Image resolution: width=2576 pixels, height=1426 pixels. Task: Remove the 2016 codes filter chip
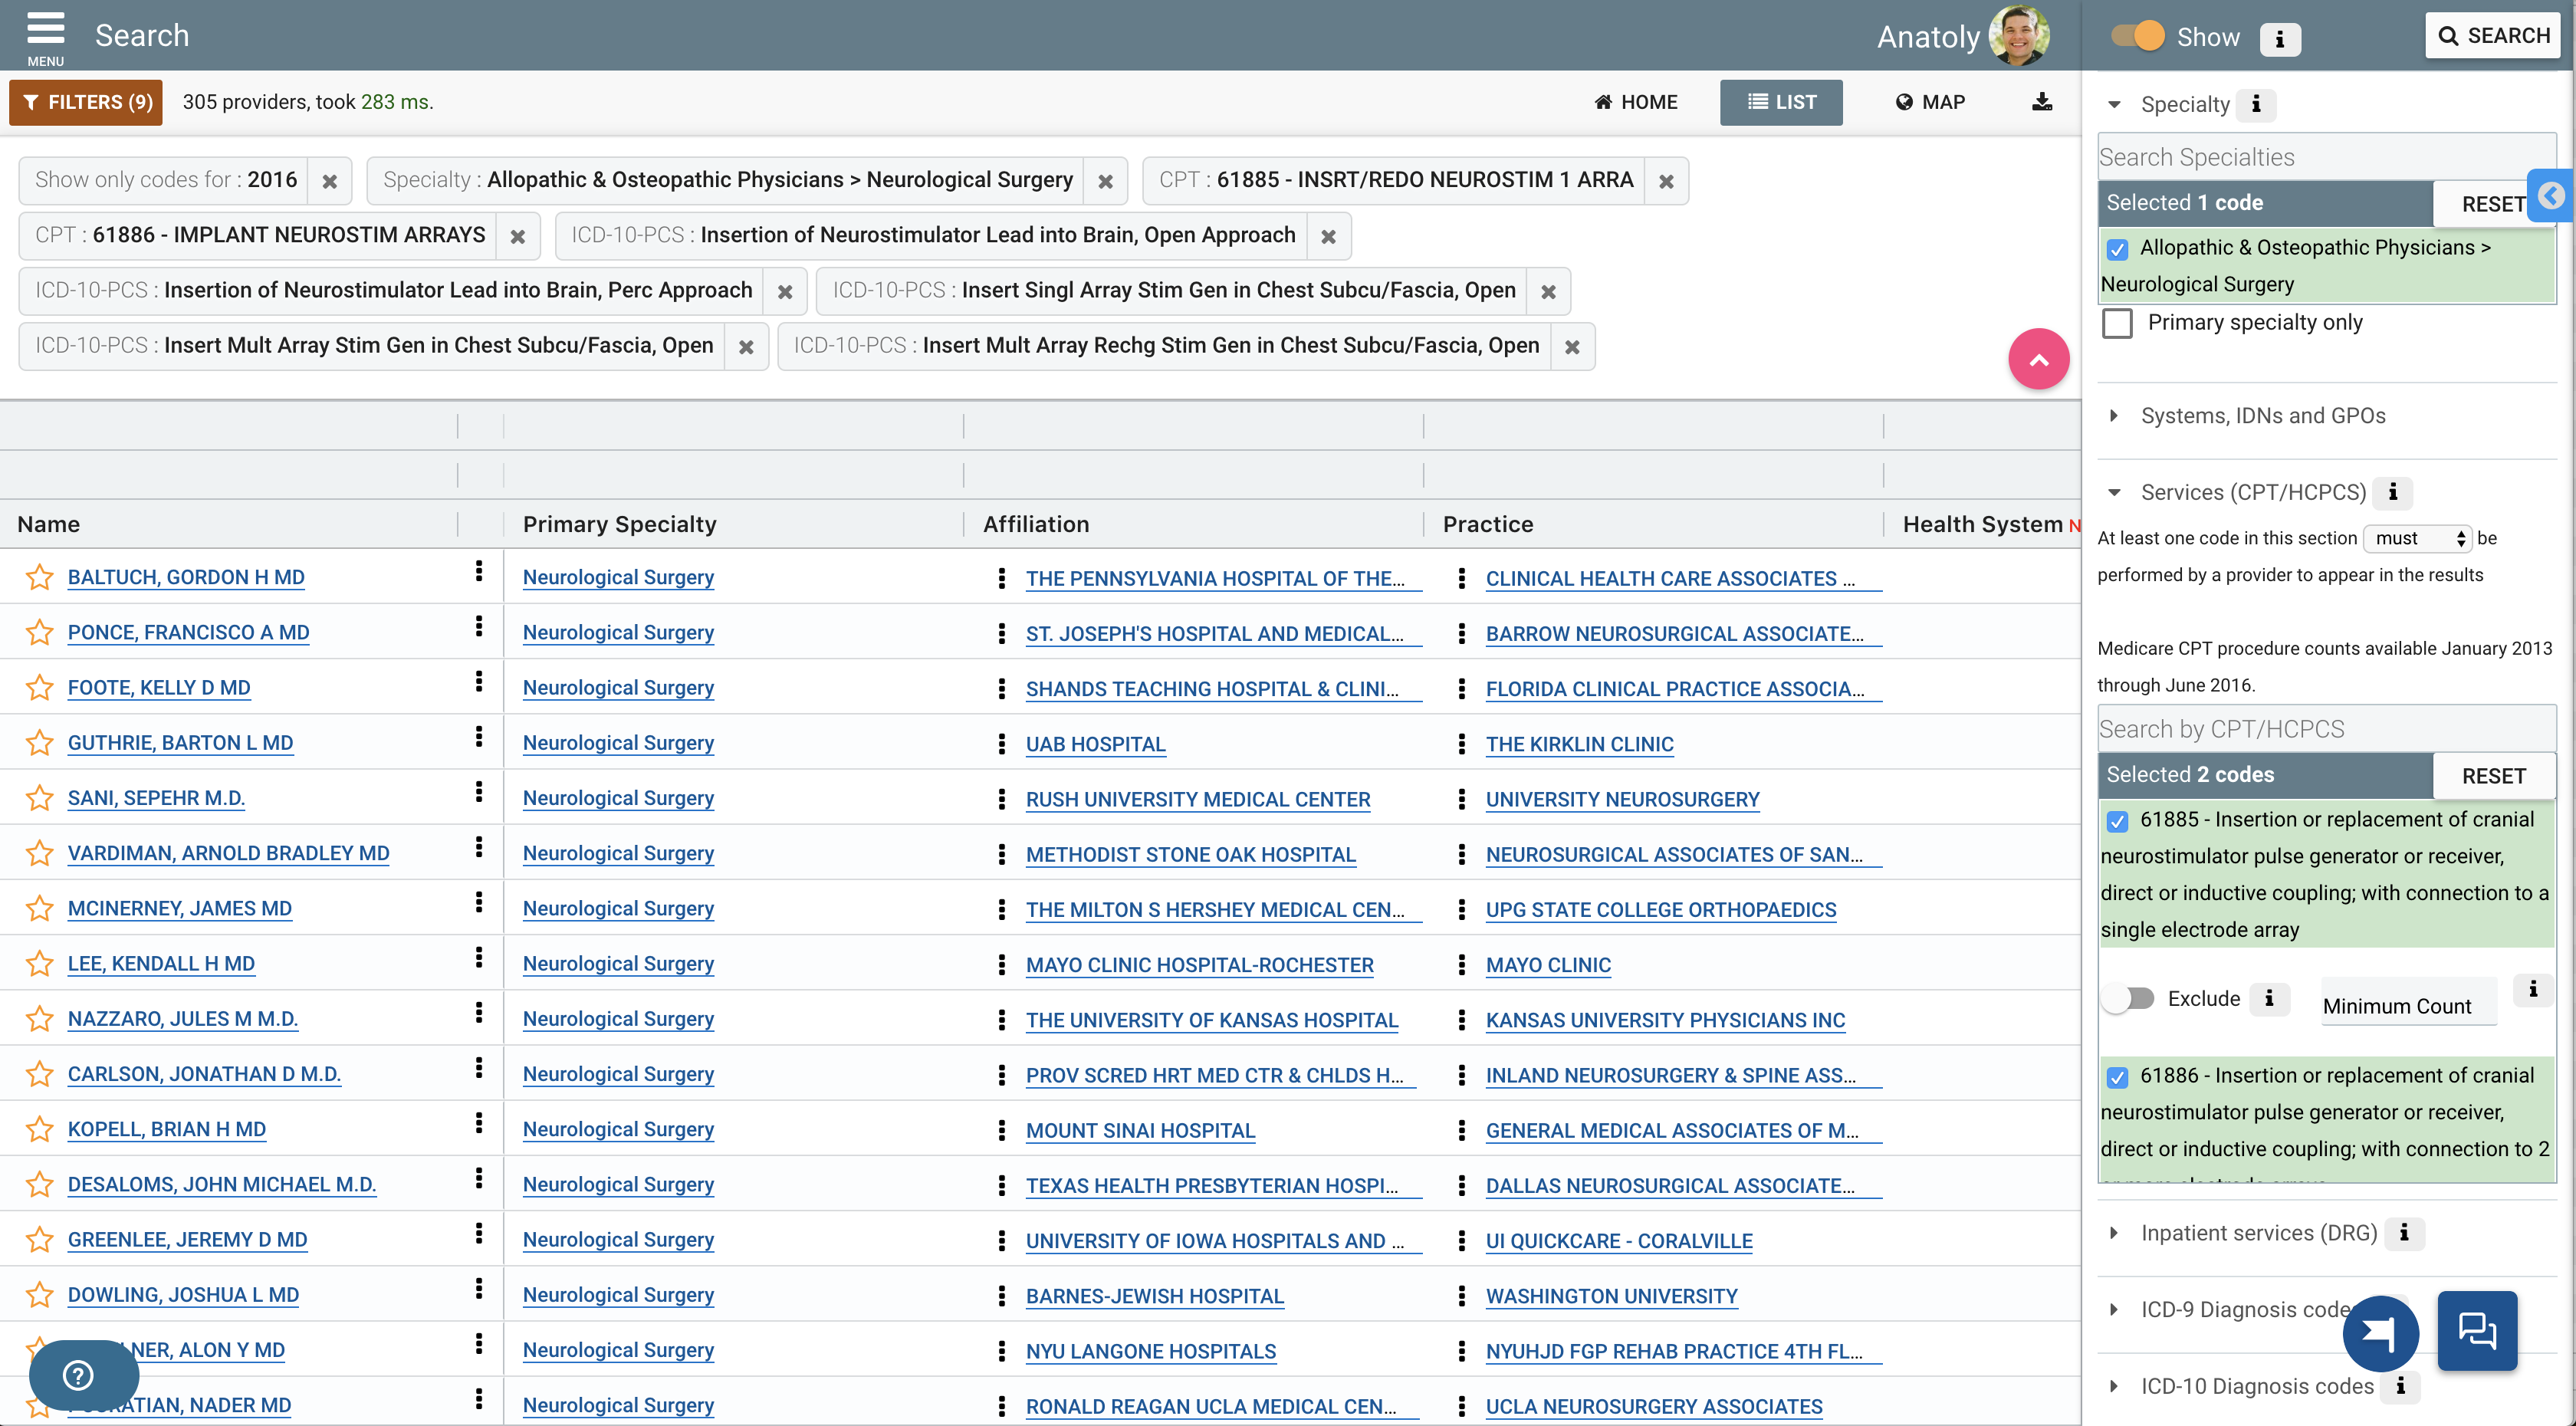[x=329, y=181]
